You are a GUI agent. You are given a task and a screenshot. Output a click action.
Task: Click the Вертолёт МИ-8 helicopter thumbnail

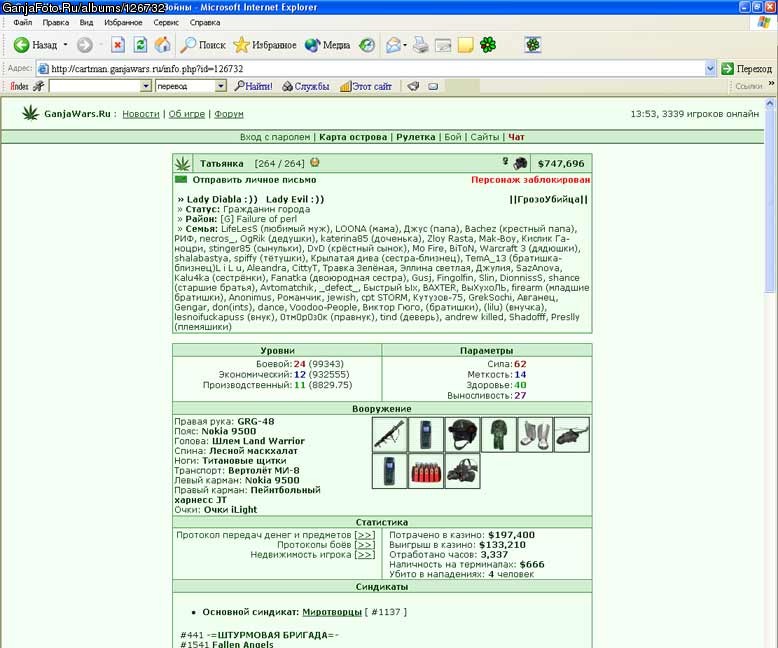pyautogui.click(x=572, y=435)
